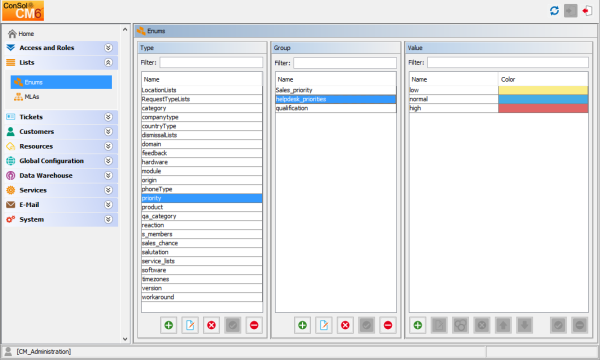Click the Customers person icon
Image resolution: width=600 pixels, height=360 pixels.
11,131
